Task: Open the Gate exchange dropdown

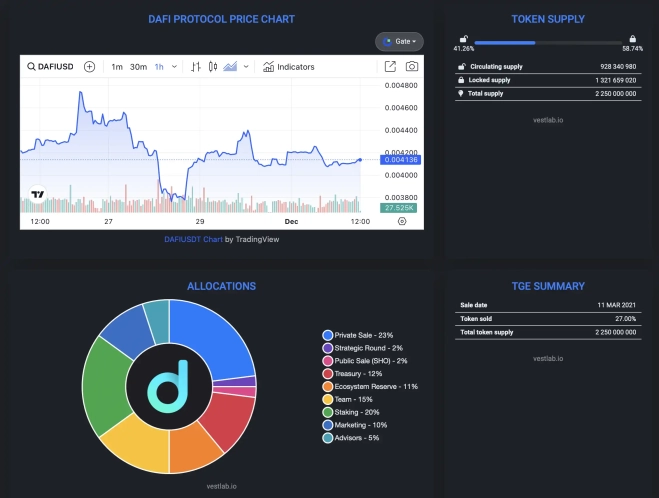Action: [x=399, y=41]
